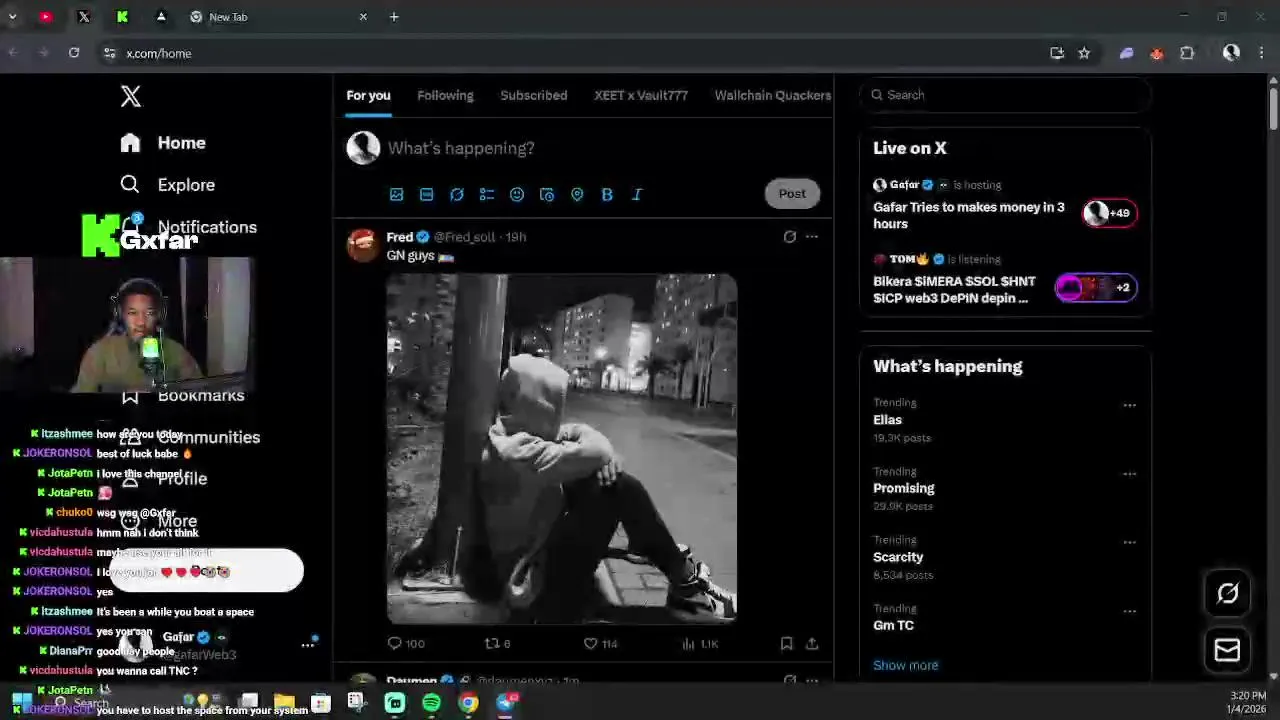Image resolution: width=1280 pixels, height=720 pixels.
Task: Repost Fred's GN guys post
Action: (x=497, y=644)
